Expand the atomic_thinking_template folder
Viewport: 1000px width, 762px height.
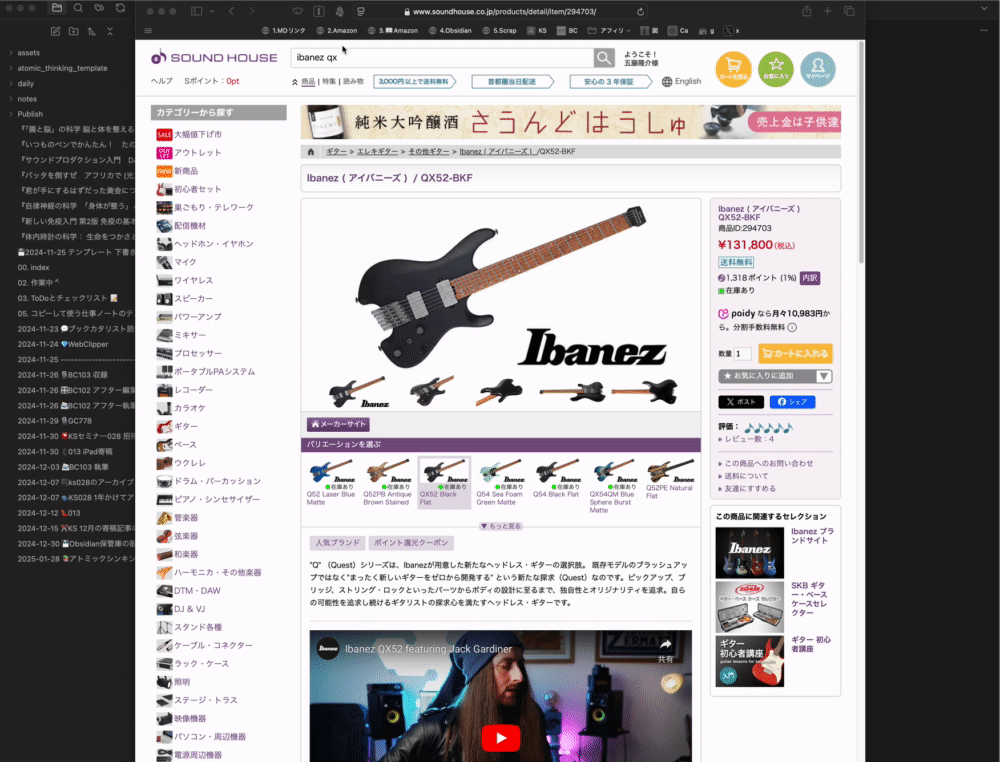coord(11,68)
